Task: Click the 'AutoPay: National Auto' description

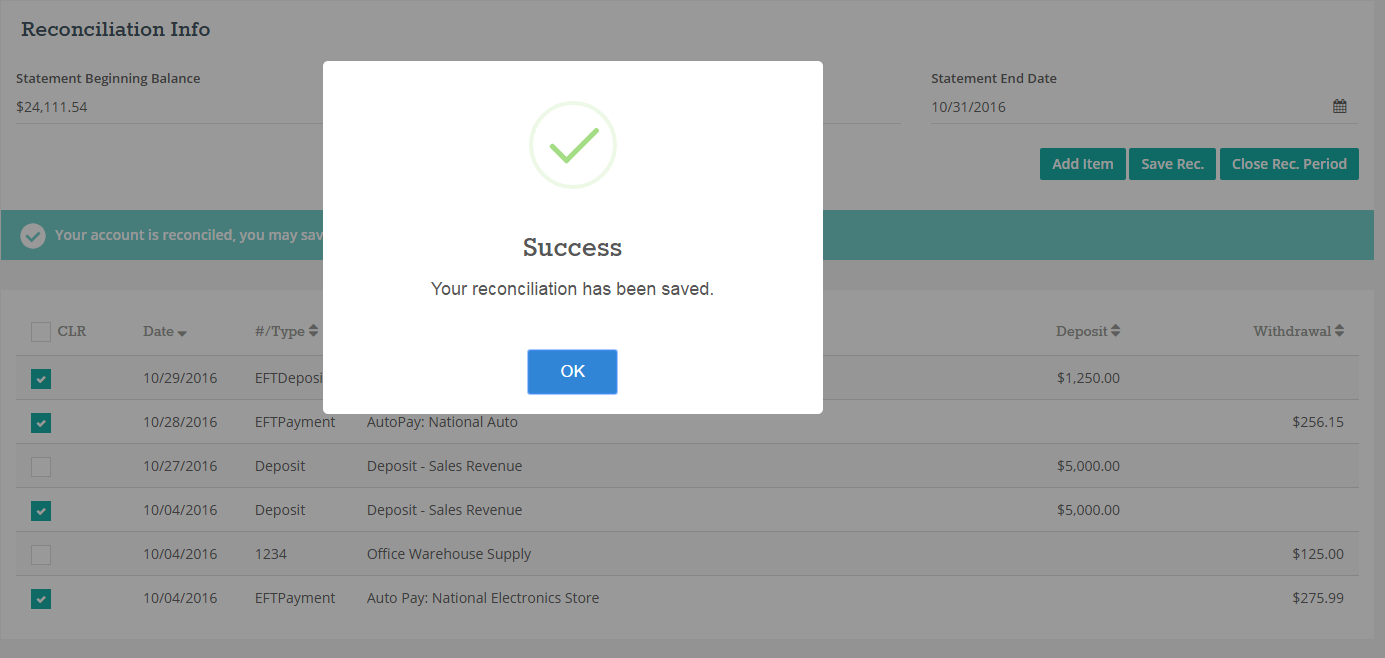Action: click(x=442, y=422)
